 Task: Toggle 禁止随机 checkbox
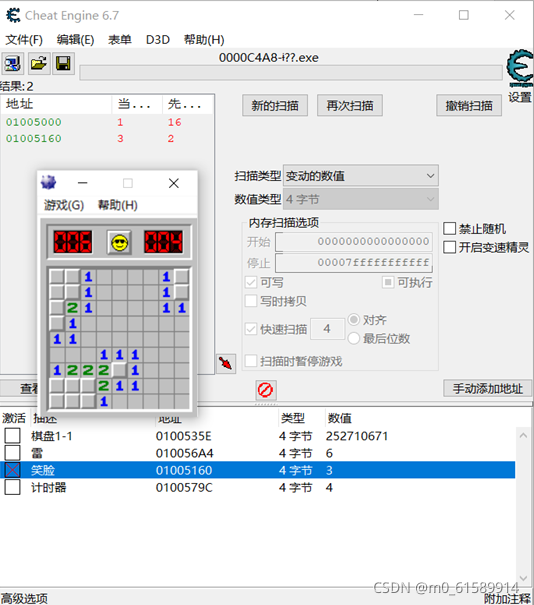coord(450,228)
